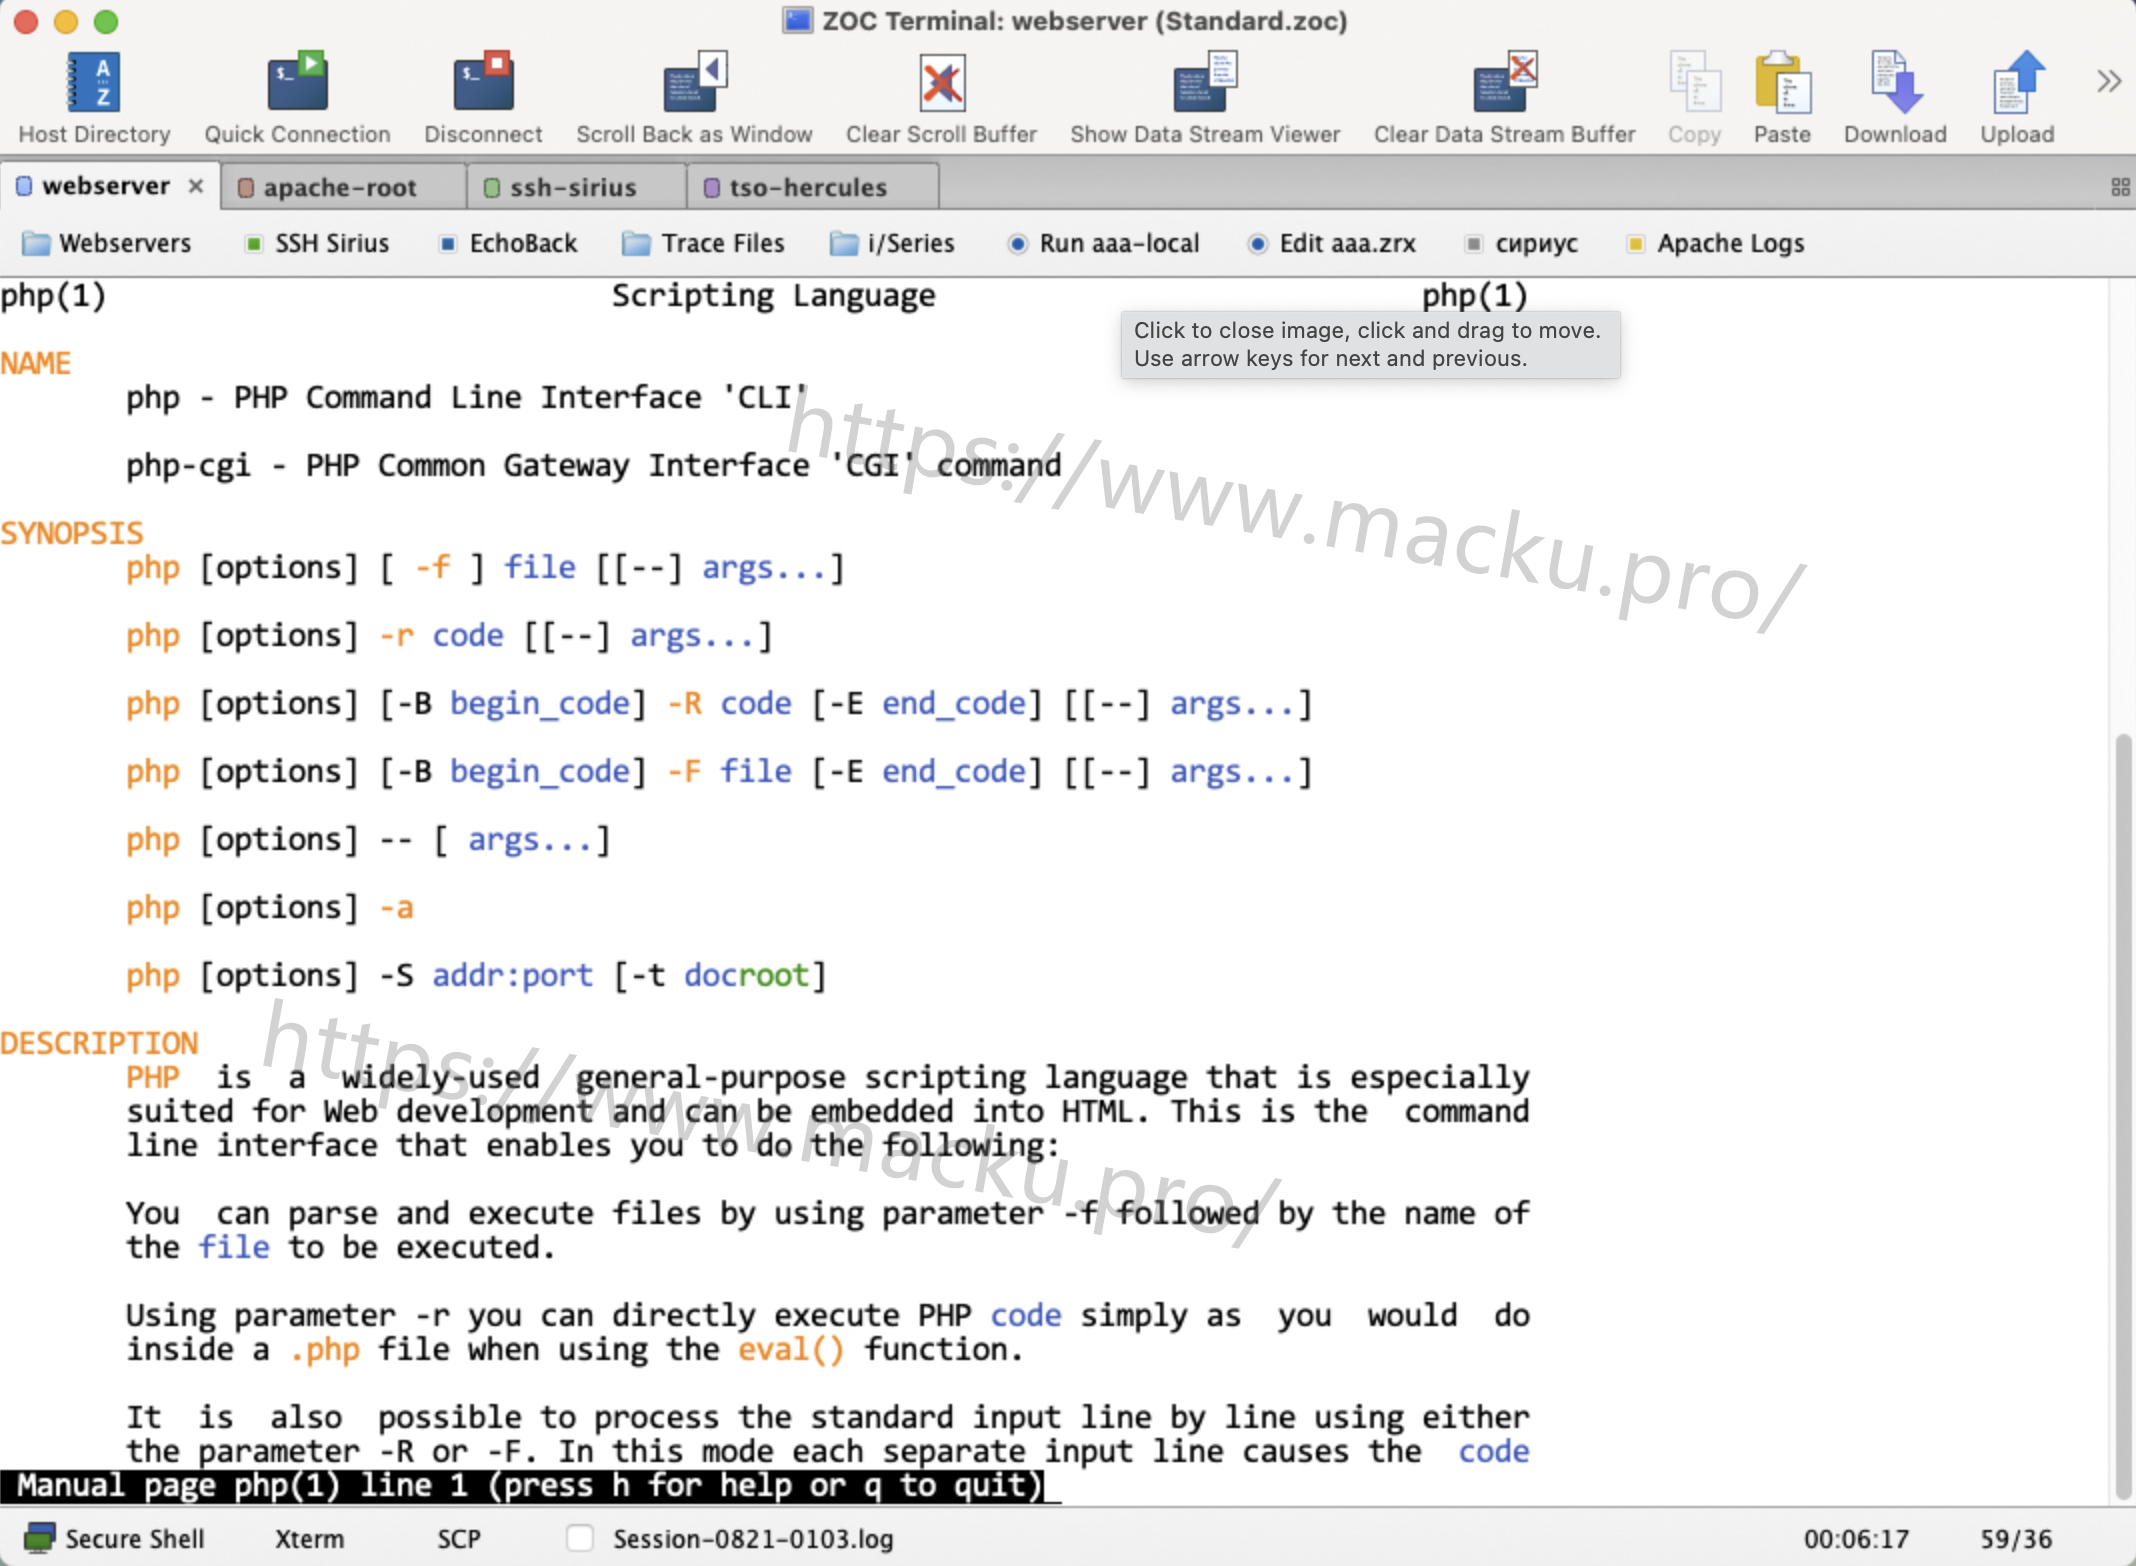2136x1566 pixels.
Task: Switch to the apache-root tab
Action: pyautogui.click(x=340, y=187)
